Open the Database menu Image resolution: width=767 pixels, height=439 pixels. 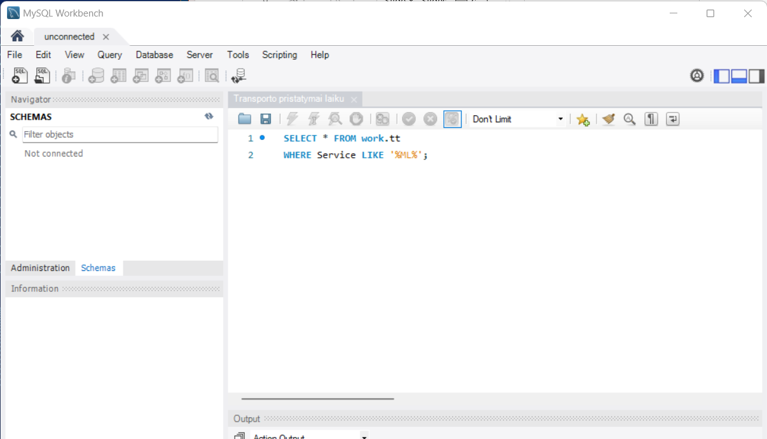[154, 55]
